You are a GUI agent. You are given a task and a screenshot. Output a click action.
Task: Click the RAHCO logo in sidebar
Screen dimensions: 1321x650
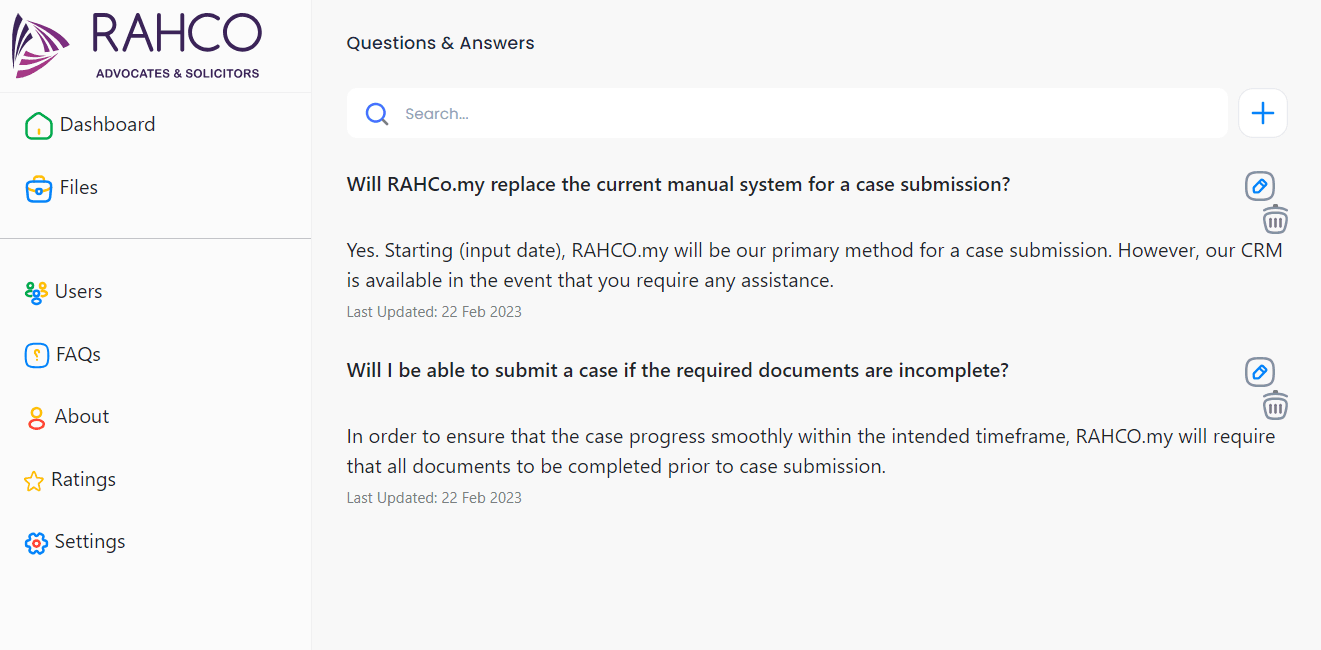point(137,46)
